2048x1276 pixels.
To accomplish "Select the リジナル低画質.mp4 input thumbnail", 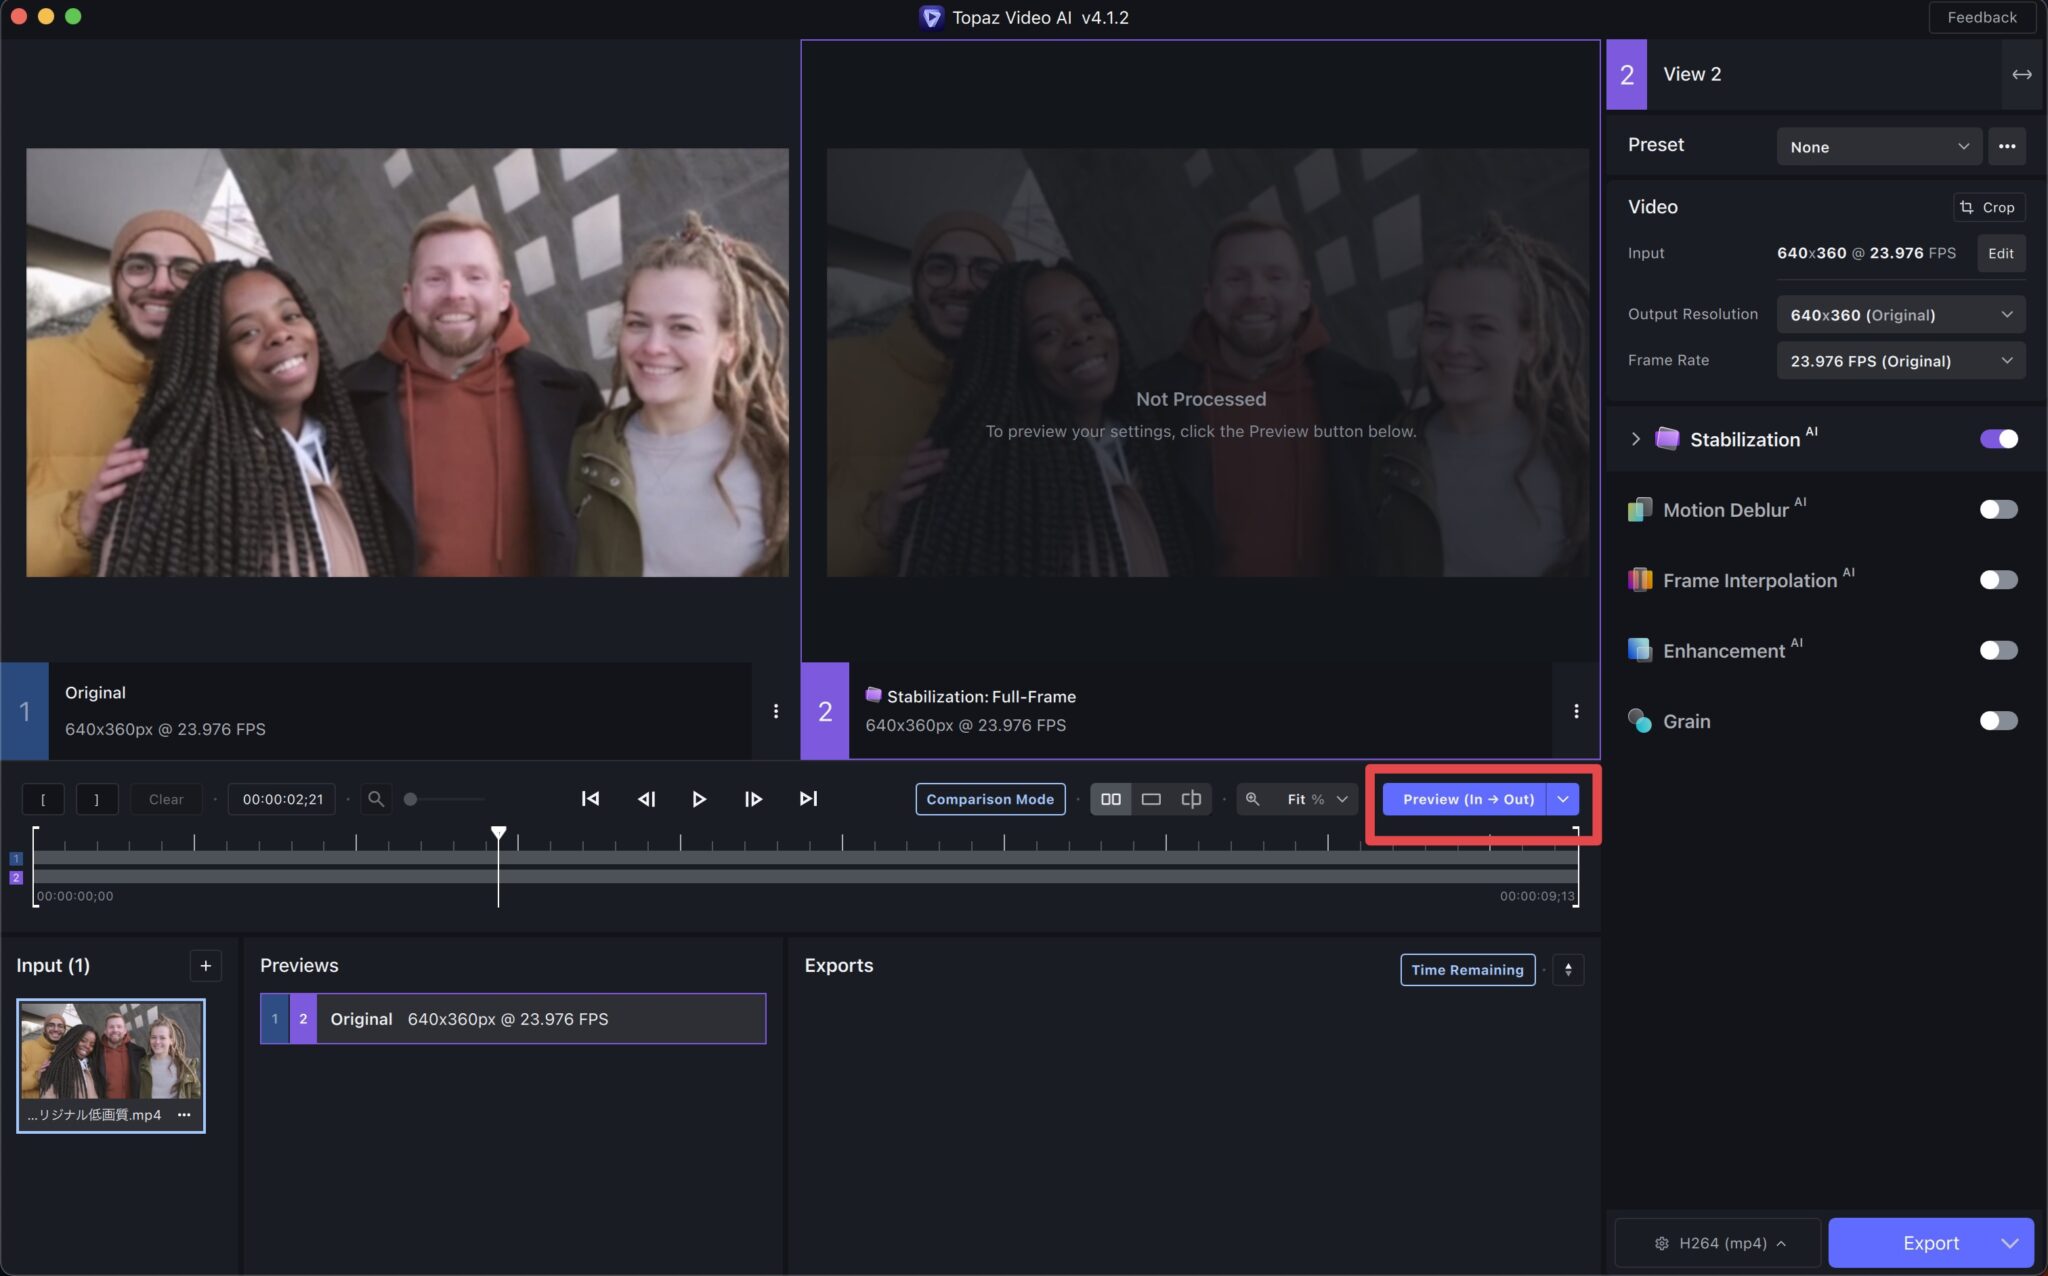I will pyautogui.click(x=111, y=1055).
